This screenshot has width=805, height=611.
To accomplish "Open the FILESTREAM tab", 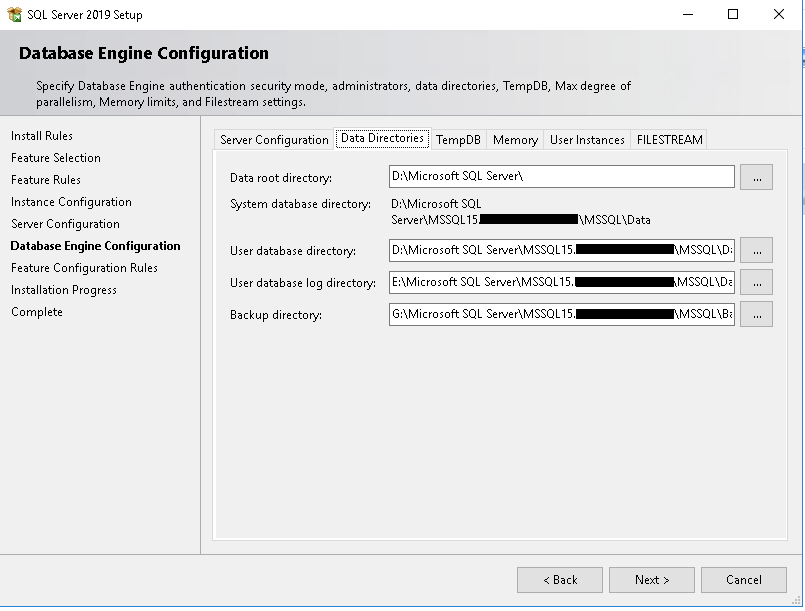I will coord(669,140).
